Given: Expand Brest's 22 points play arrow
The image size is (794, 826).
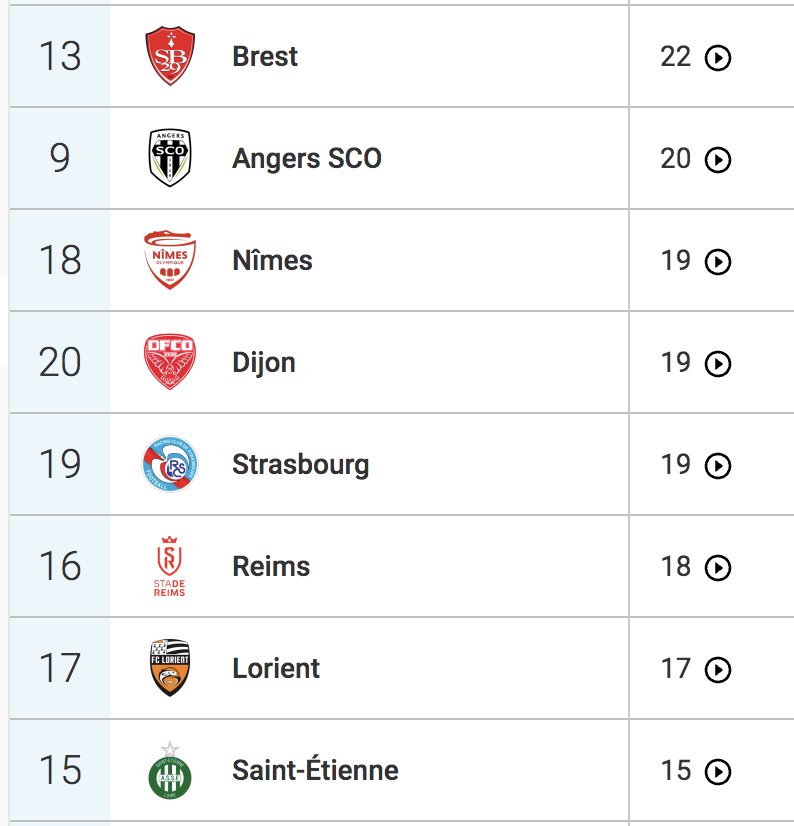Looking at the screenshot, I should point(718,57).
